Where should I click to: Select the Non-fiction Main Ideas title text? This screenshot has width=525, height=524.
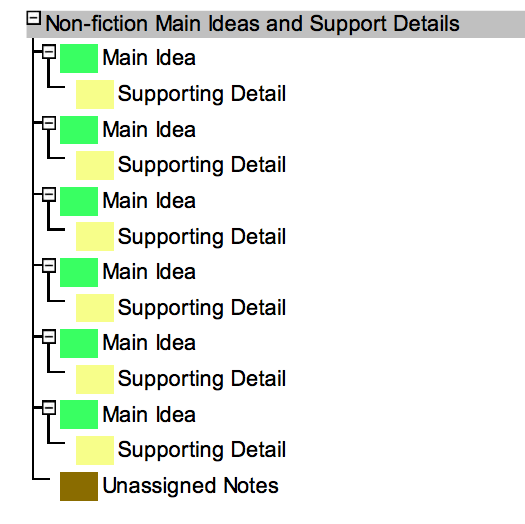tap(252, 24)
